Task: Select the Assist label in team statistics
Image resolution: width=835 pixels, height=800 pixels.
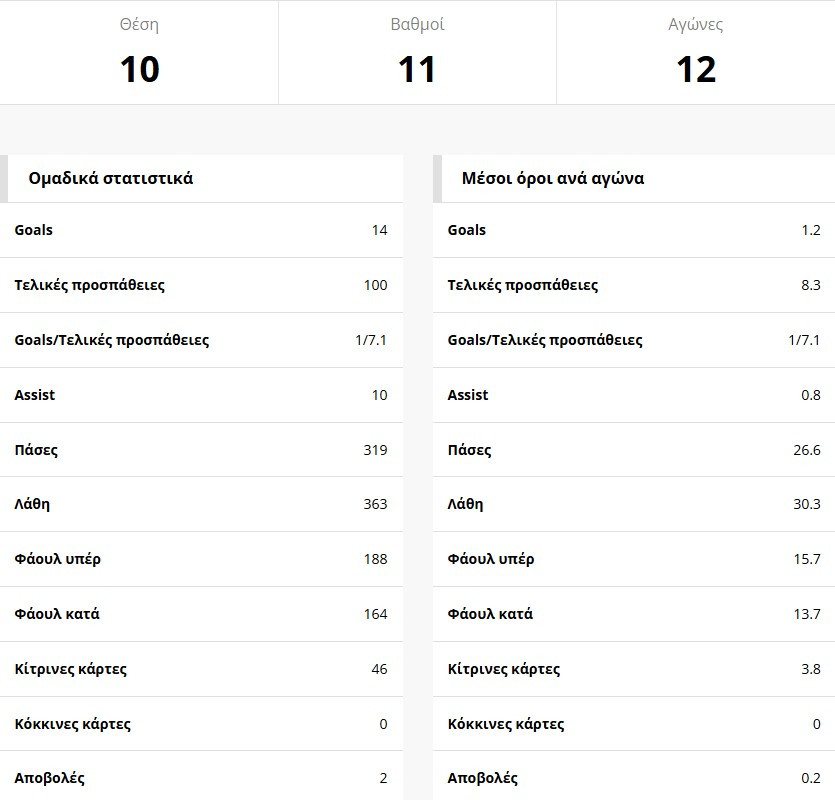Action: click(x=35, y=395)
